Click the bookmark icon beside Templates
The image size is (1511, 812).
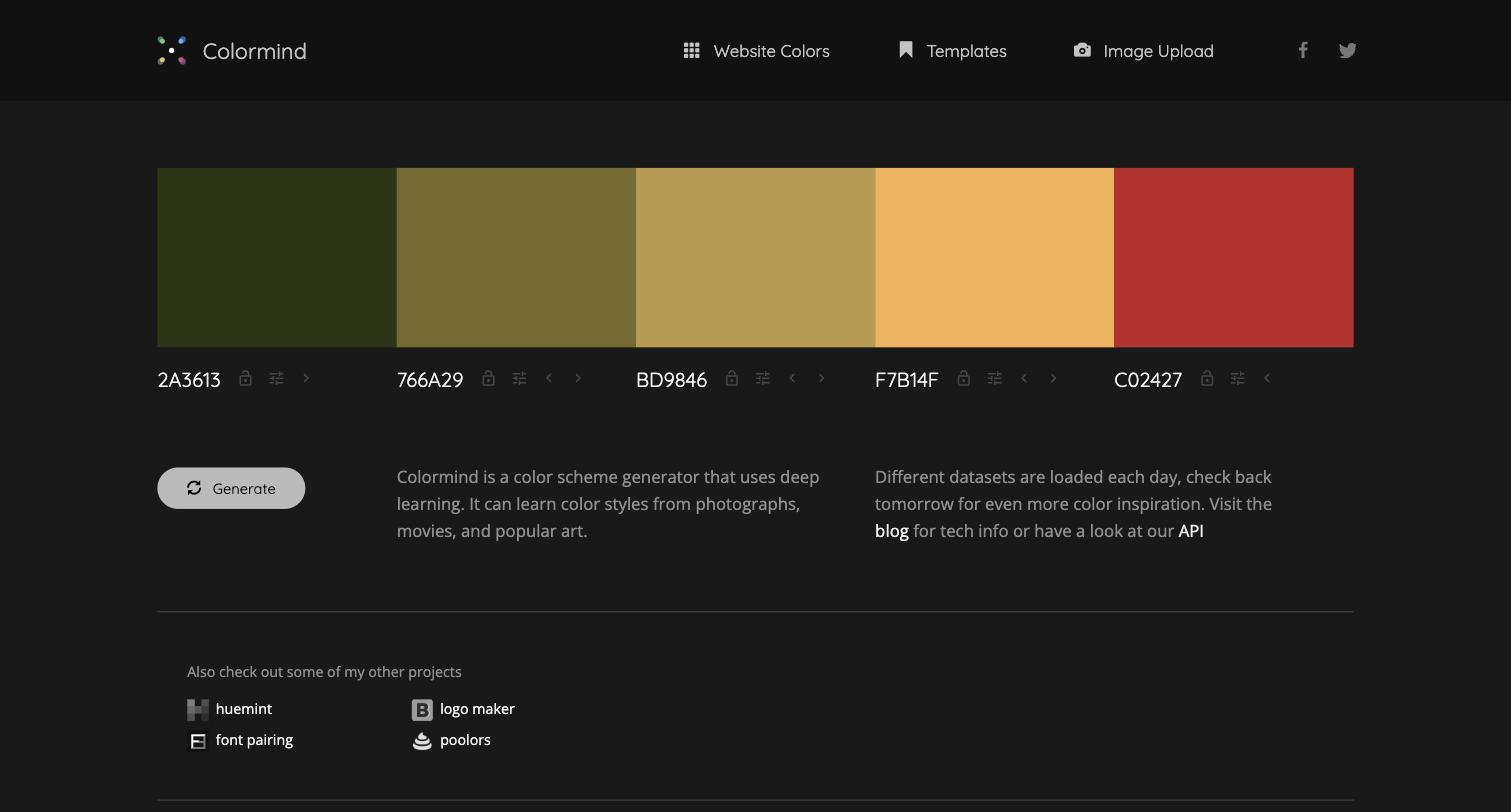906,50
